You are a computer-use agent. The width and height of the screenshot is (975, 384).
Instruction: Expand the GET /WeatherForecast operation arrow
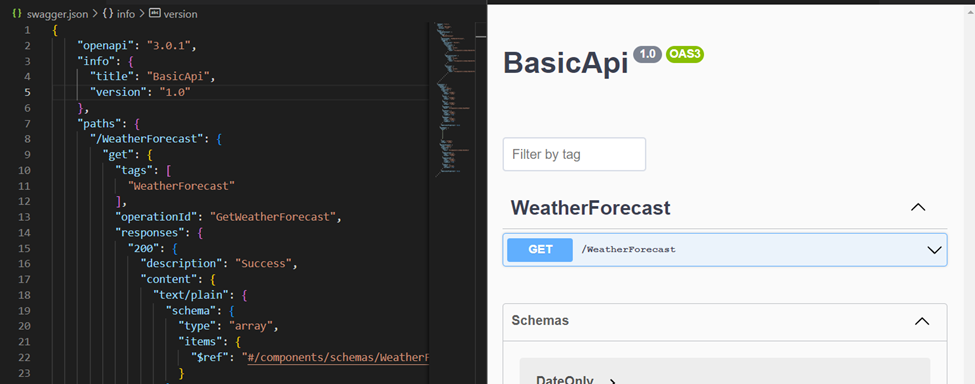[x=934, y=250]
